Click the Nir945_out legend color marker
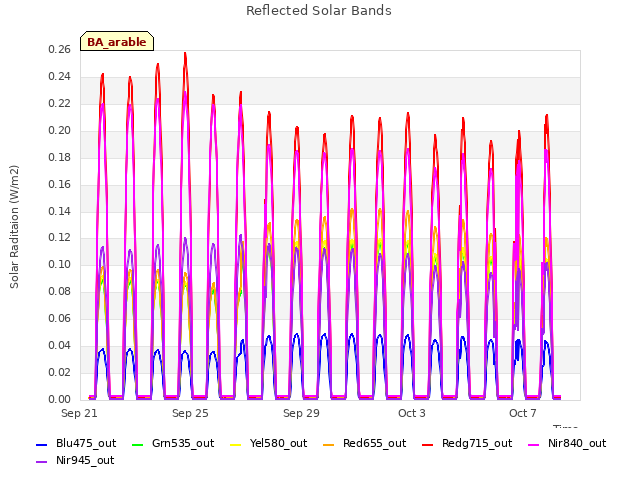This screenshot has width=640, height=480. click(x=42, y=462)
